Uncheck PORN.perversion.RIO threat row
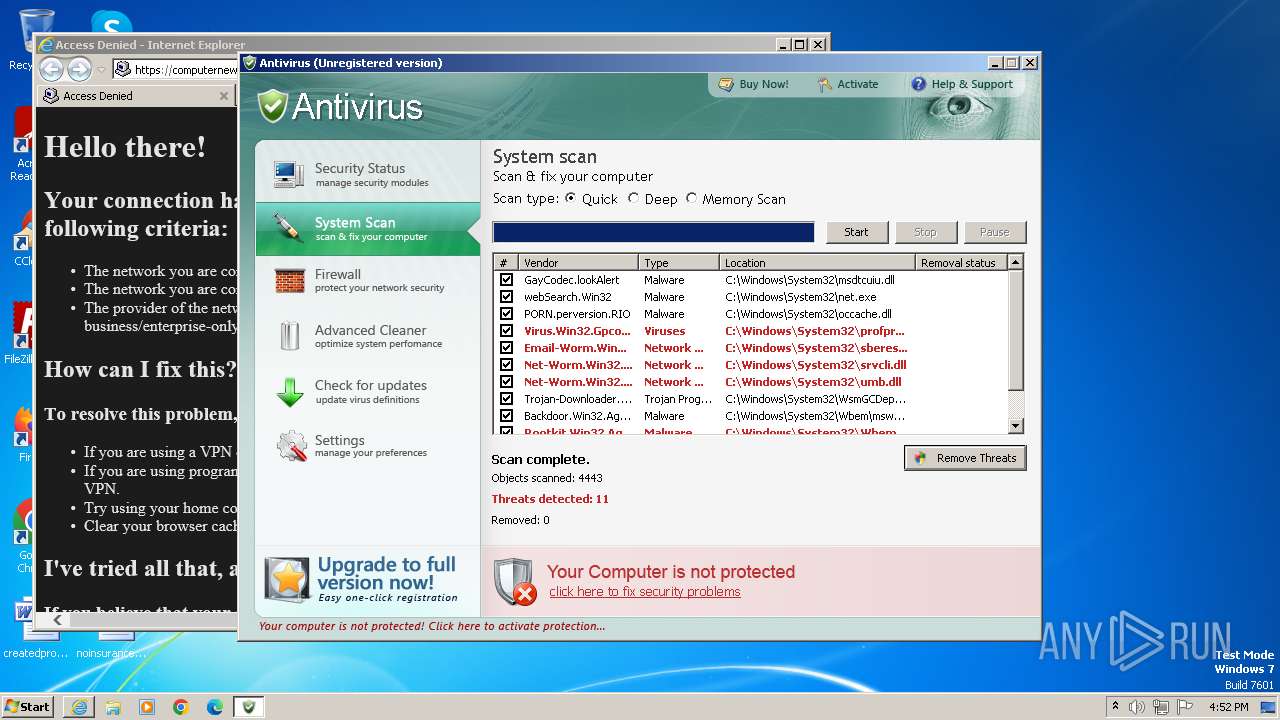Viewport: 1280px width, 720px height. (506, 314)
